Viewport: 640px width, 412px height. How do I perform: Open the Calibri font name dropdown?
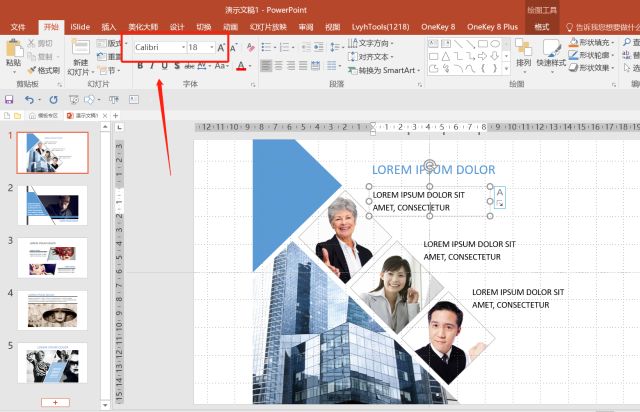coord(183,47)
